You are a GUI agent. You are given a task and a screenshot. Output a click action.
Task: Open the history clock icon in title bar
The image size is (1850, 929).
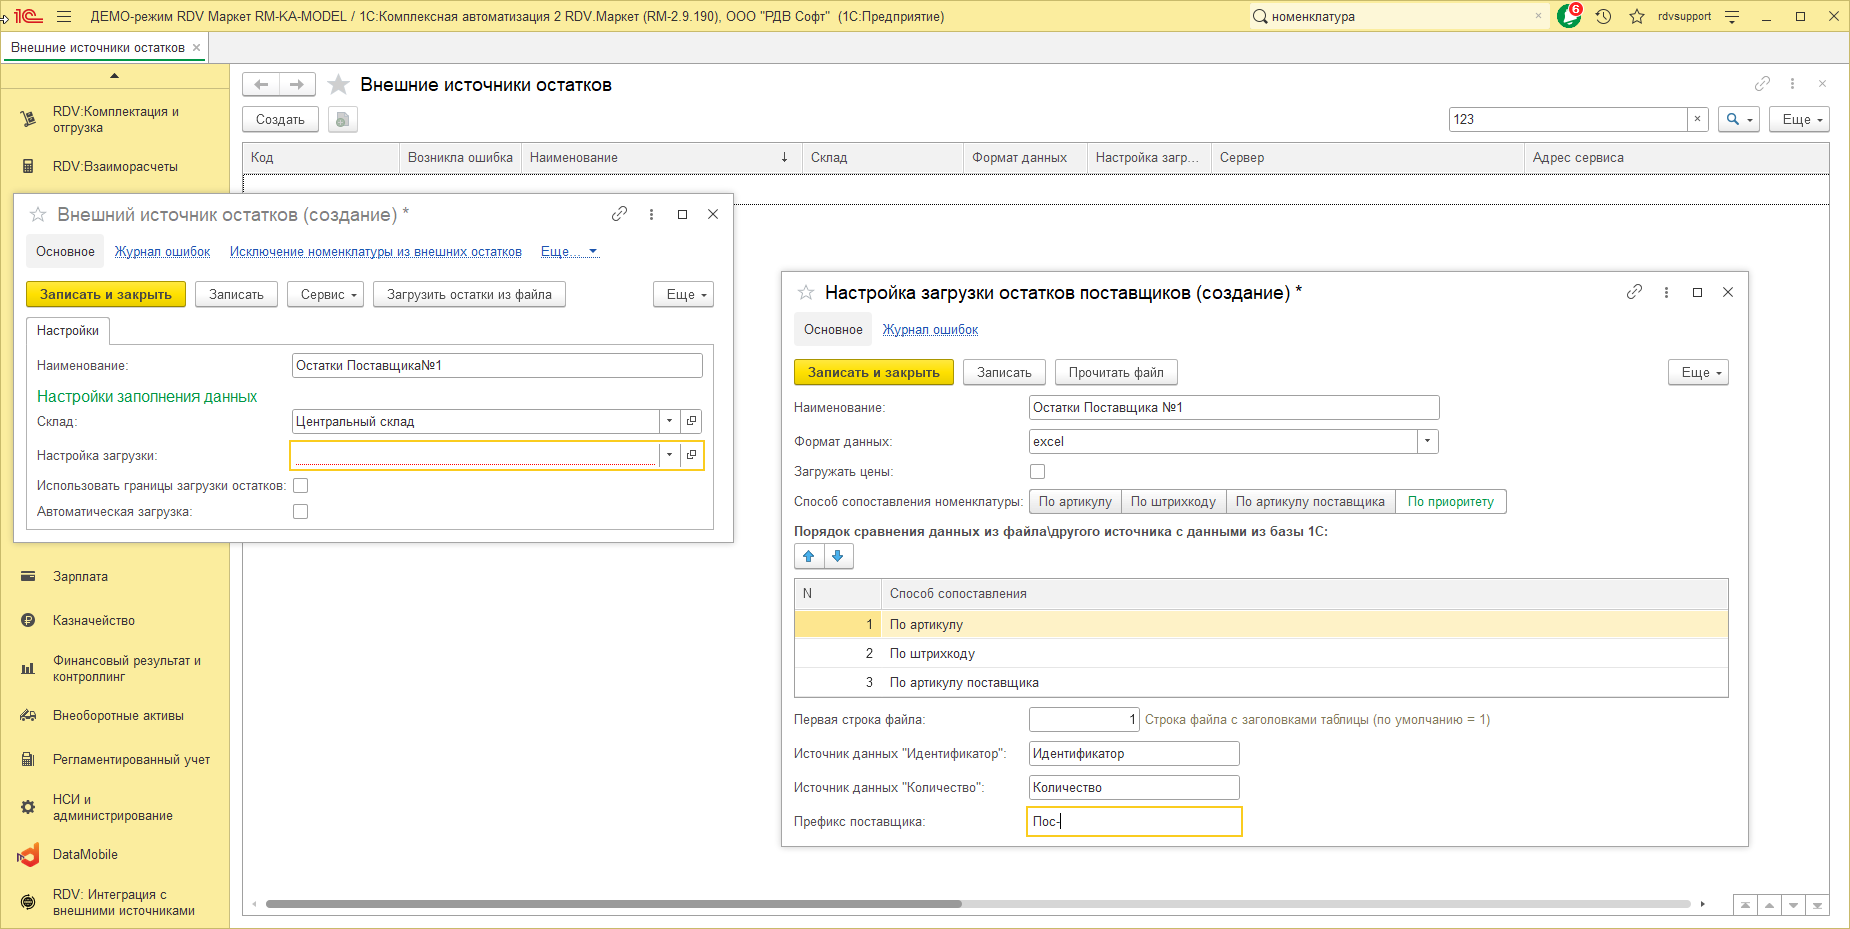coord(1603,16)
